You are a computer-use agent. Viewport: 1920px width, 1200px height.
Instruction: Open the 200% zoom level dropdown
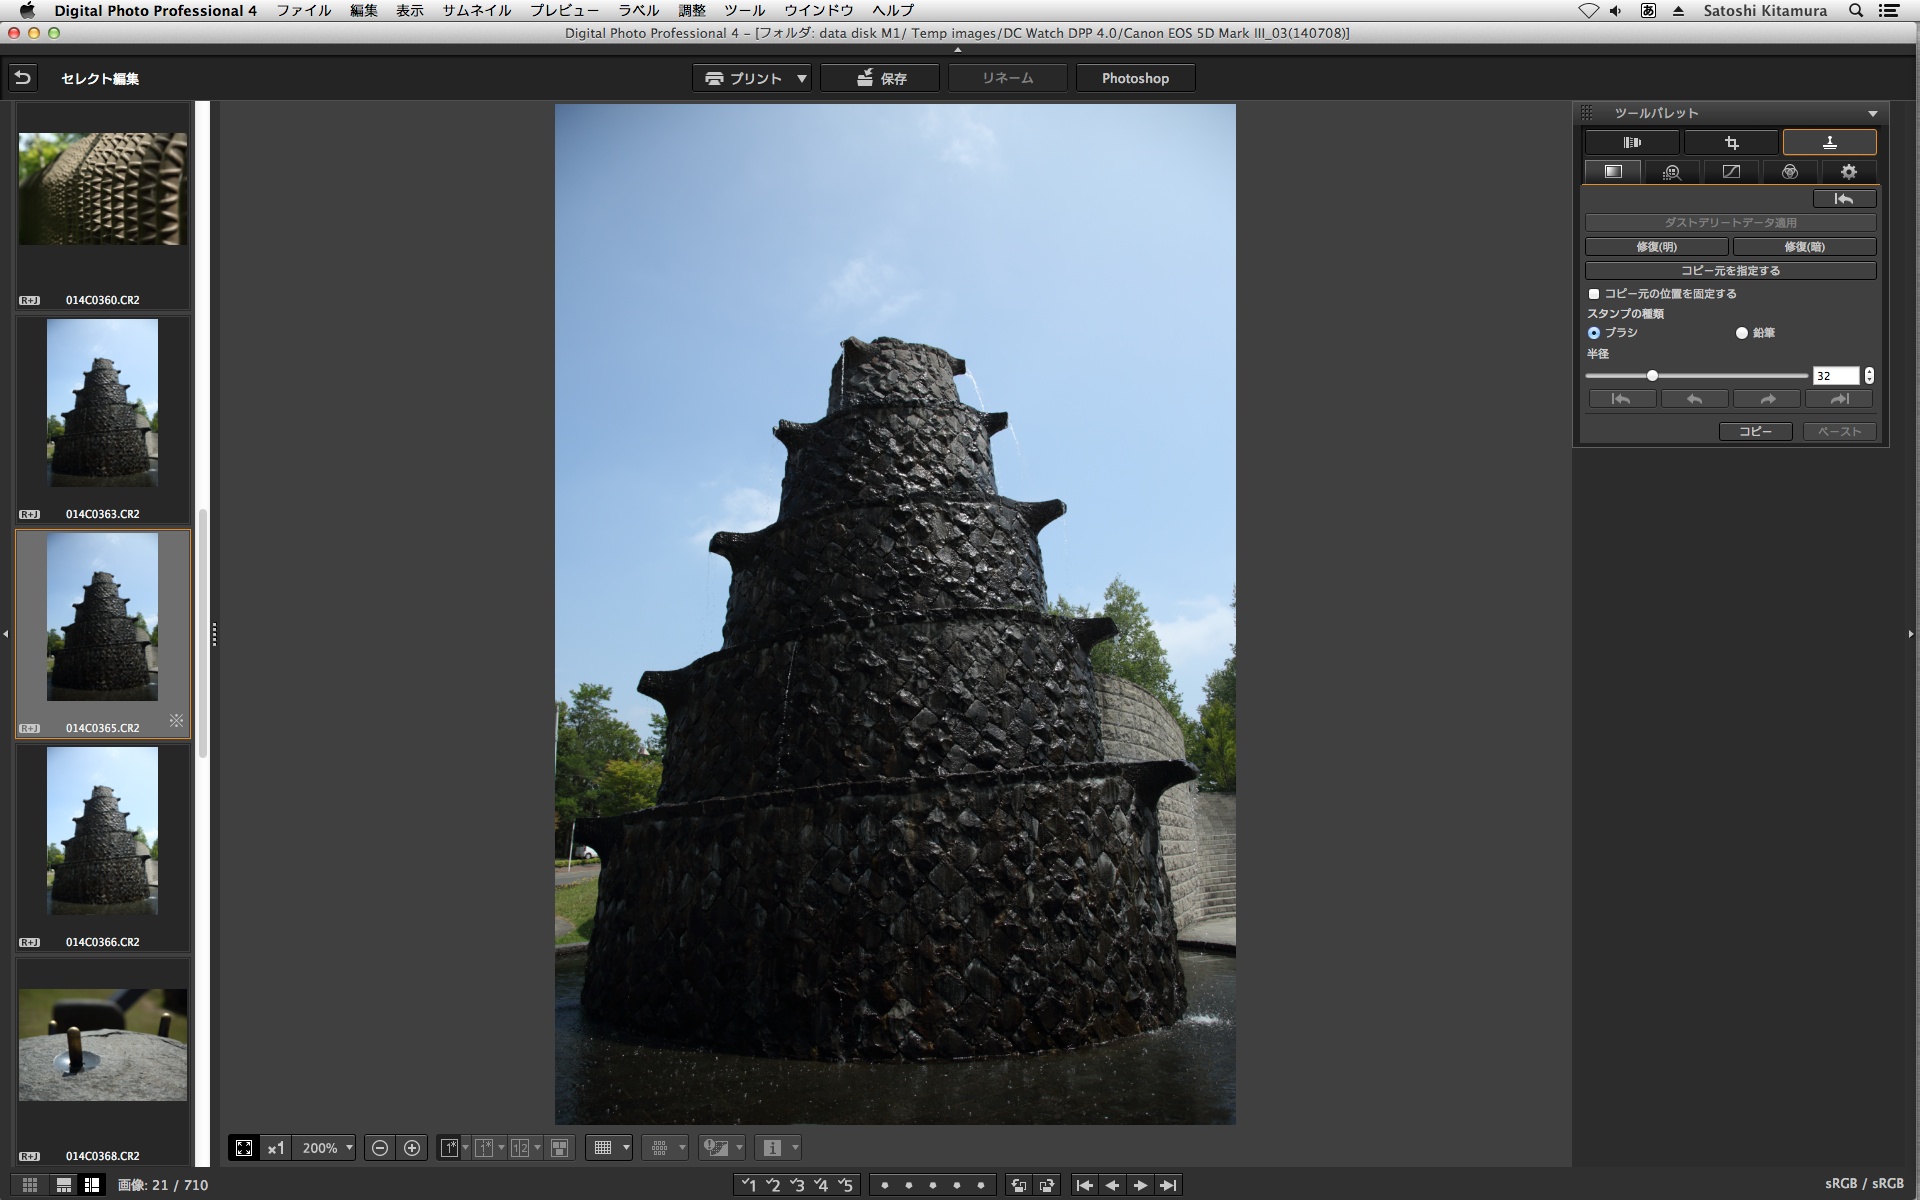(x=349, y=1148)
